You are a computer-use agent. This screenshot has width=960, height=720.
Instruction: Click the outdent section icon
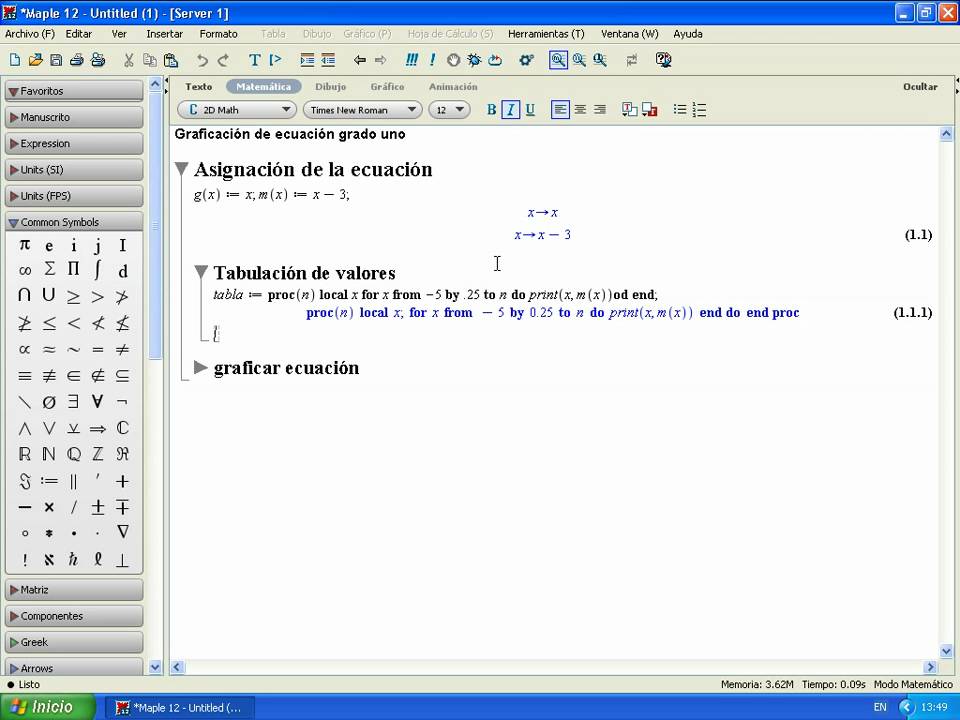[328, 59]
